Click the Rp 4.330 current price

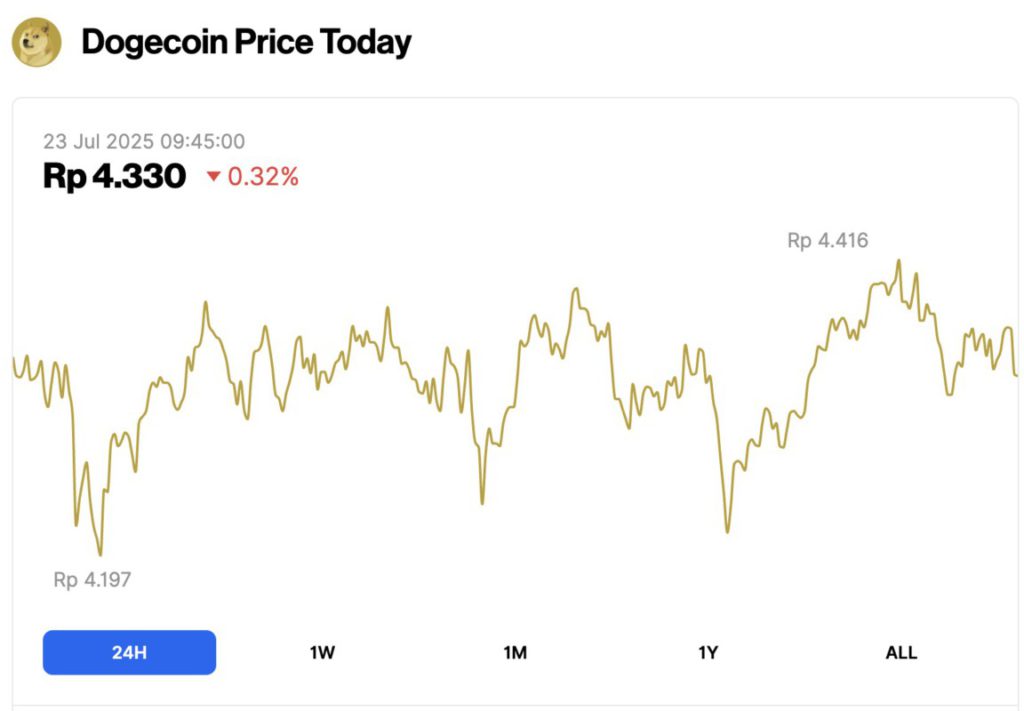(x=114, y=177)
